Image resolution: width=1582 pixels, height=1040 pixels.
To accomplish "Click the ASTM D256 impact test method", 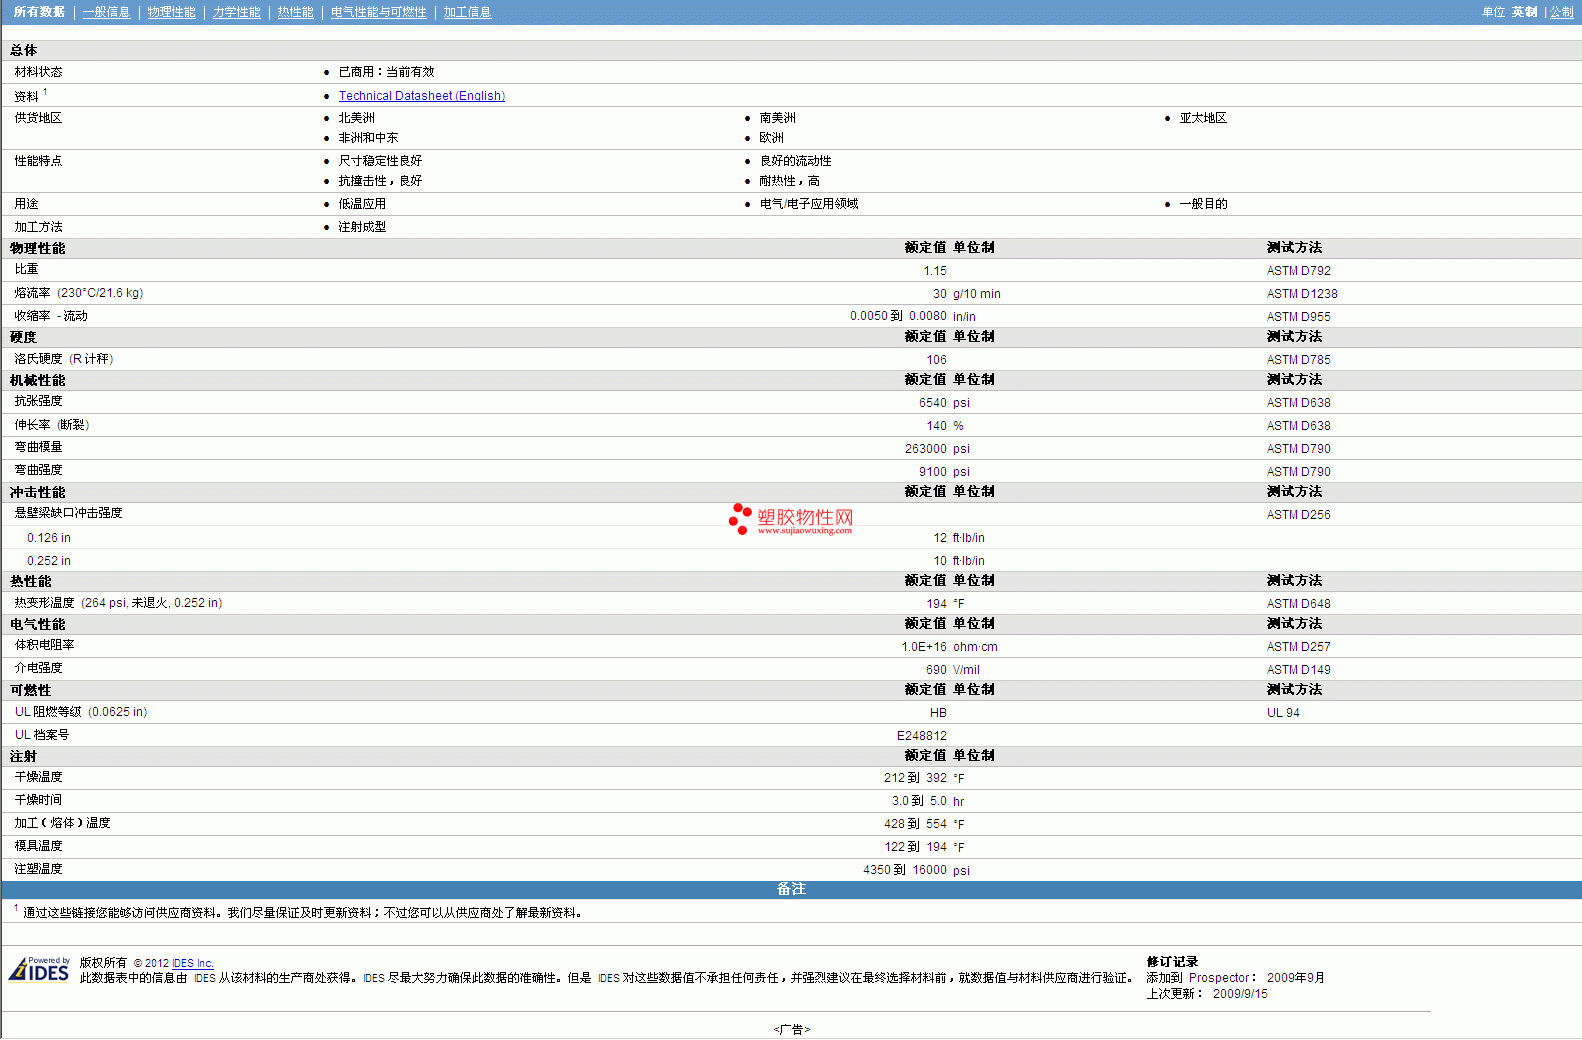I will [x=1298, y=515].
